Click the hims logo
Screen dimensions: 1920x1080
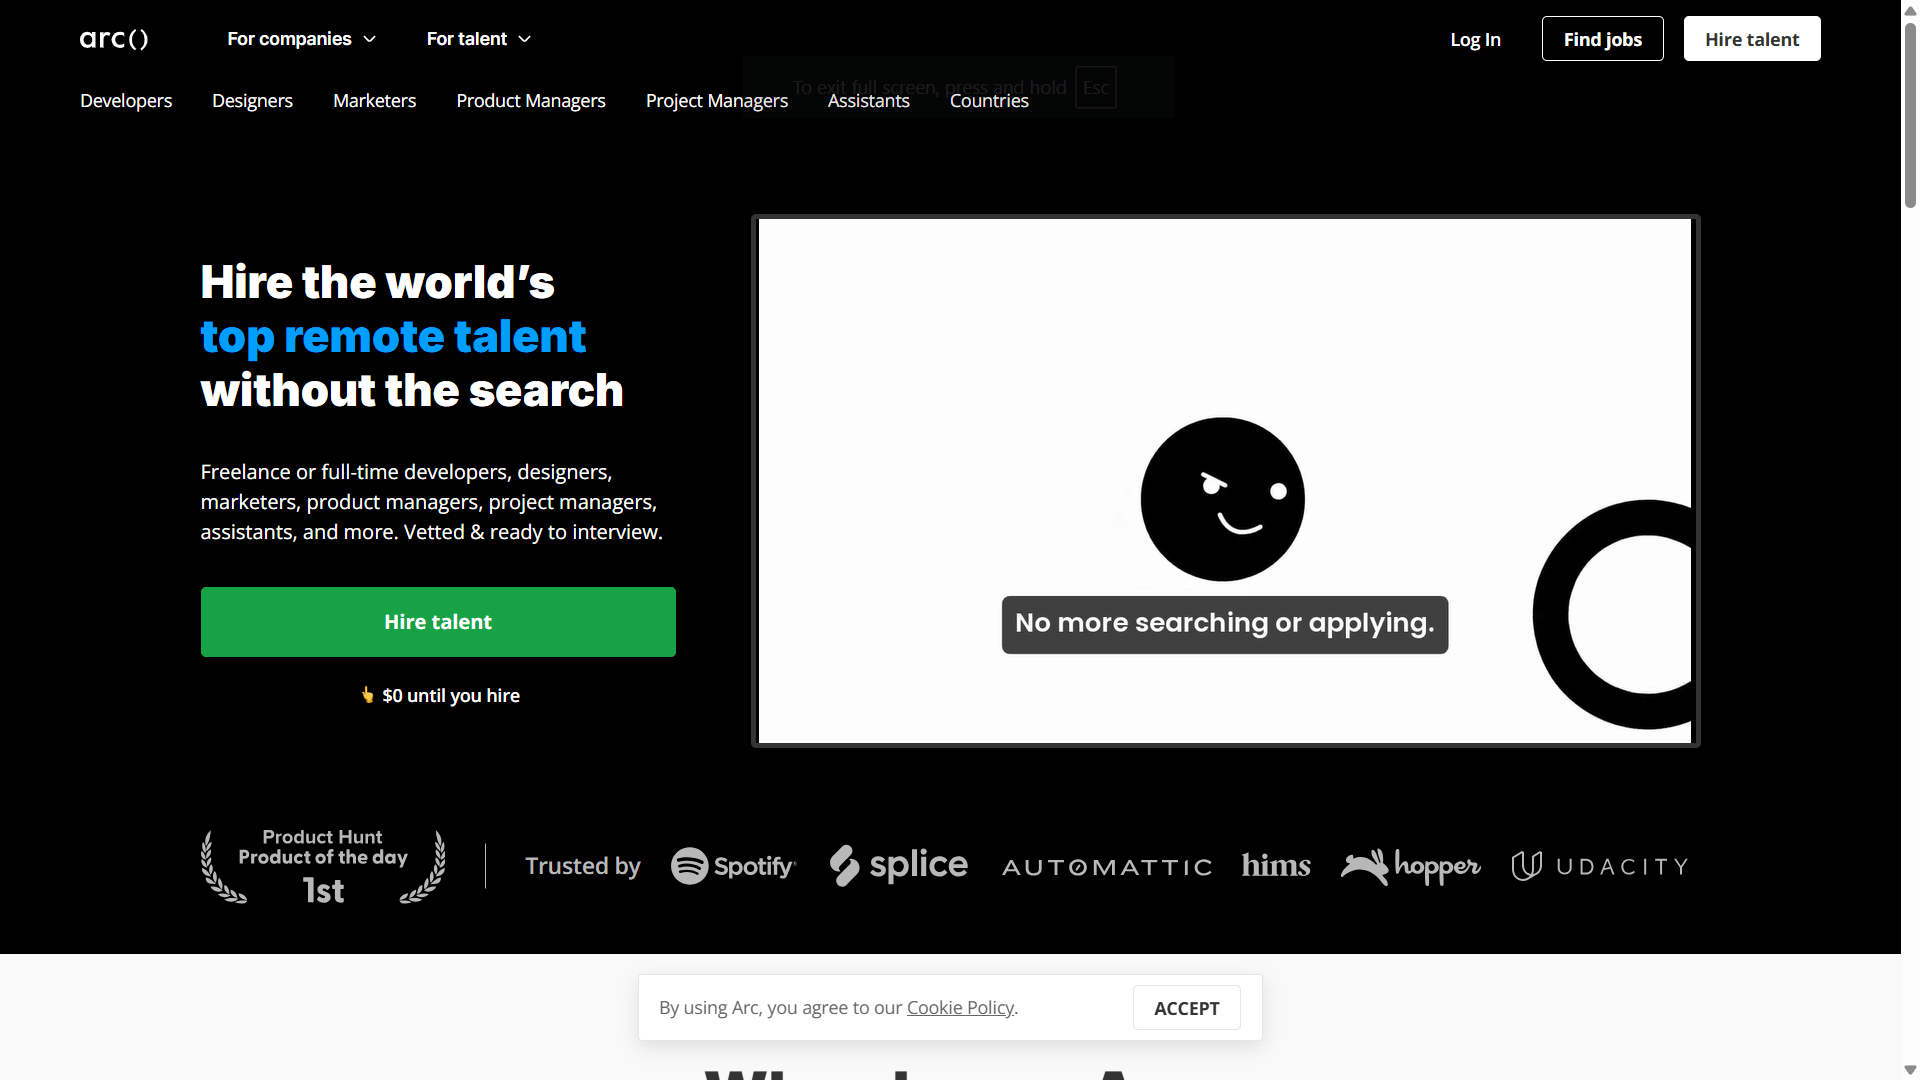point(1275,866)
